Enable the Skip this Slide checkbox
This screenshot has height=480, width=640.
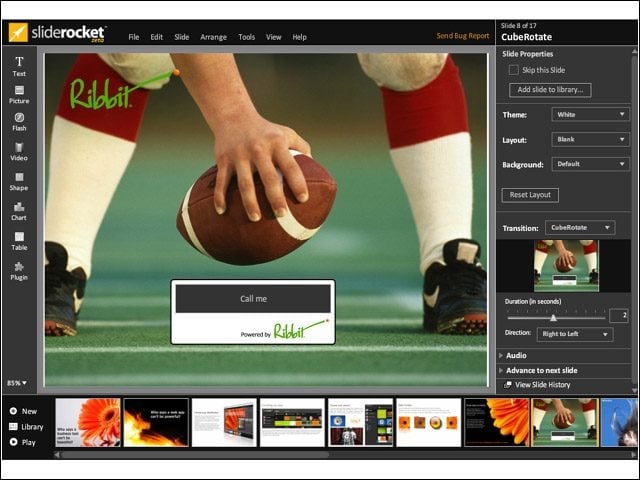click(x=513, y=70)
